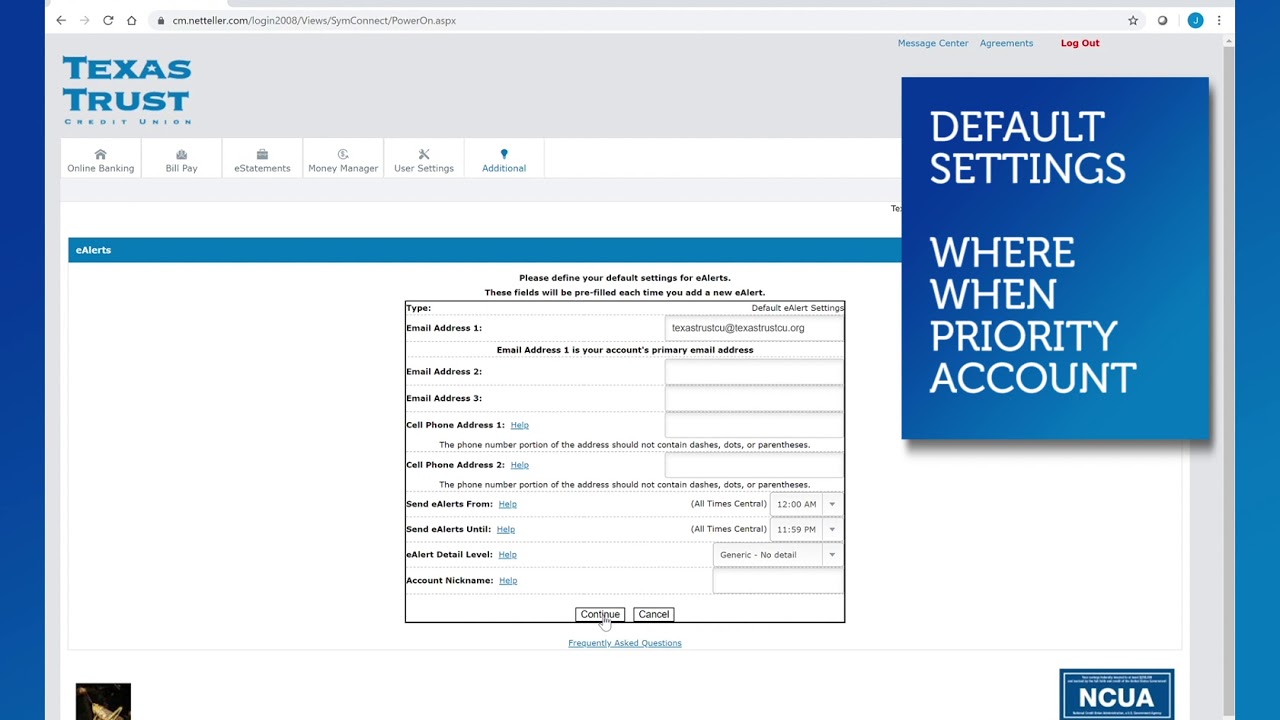Click the Texas Trust Credit Union logo
Viewport: 1280px width, 720px height.
coord(127,90)
